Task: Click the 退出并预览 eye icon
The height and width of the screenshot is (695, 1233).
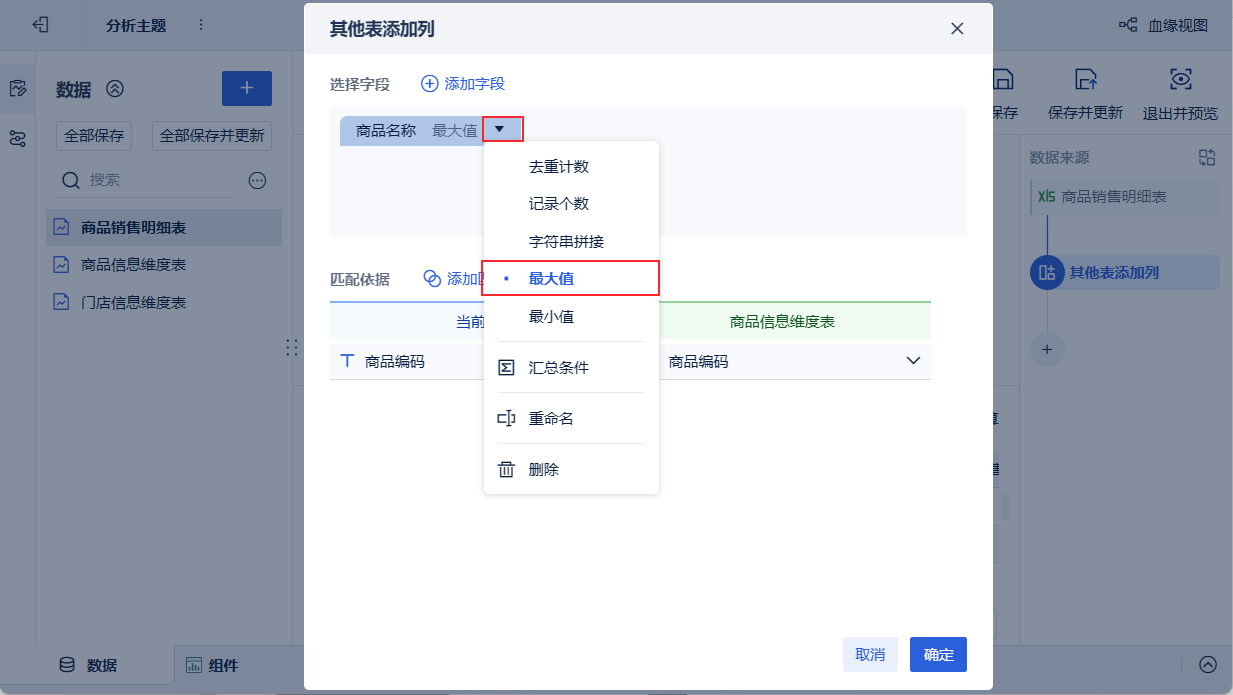Action: [1181, 80]
